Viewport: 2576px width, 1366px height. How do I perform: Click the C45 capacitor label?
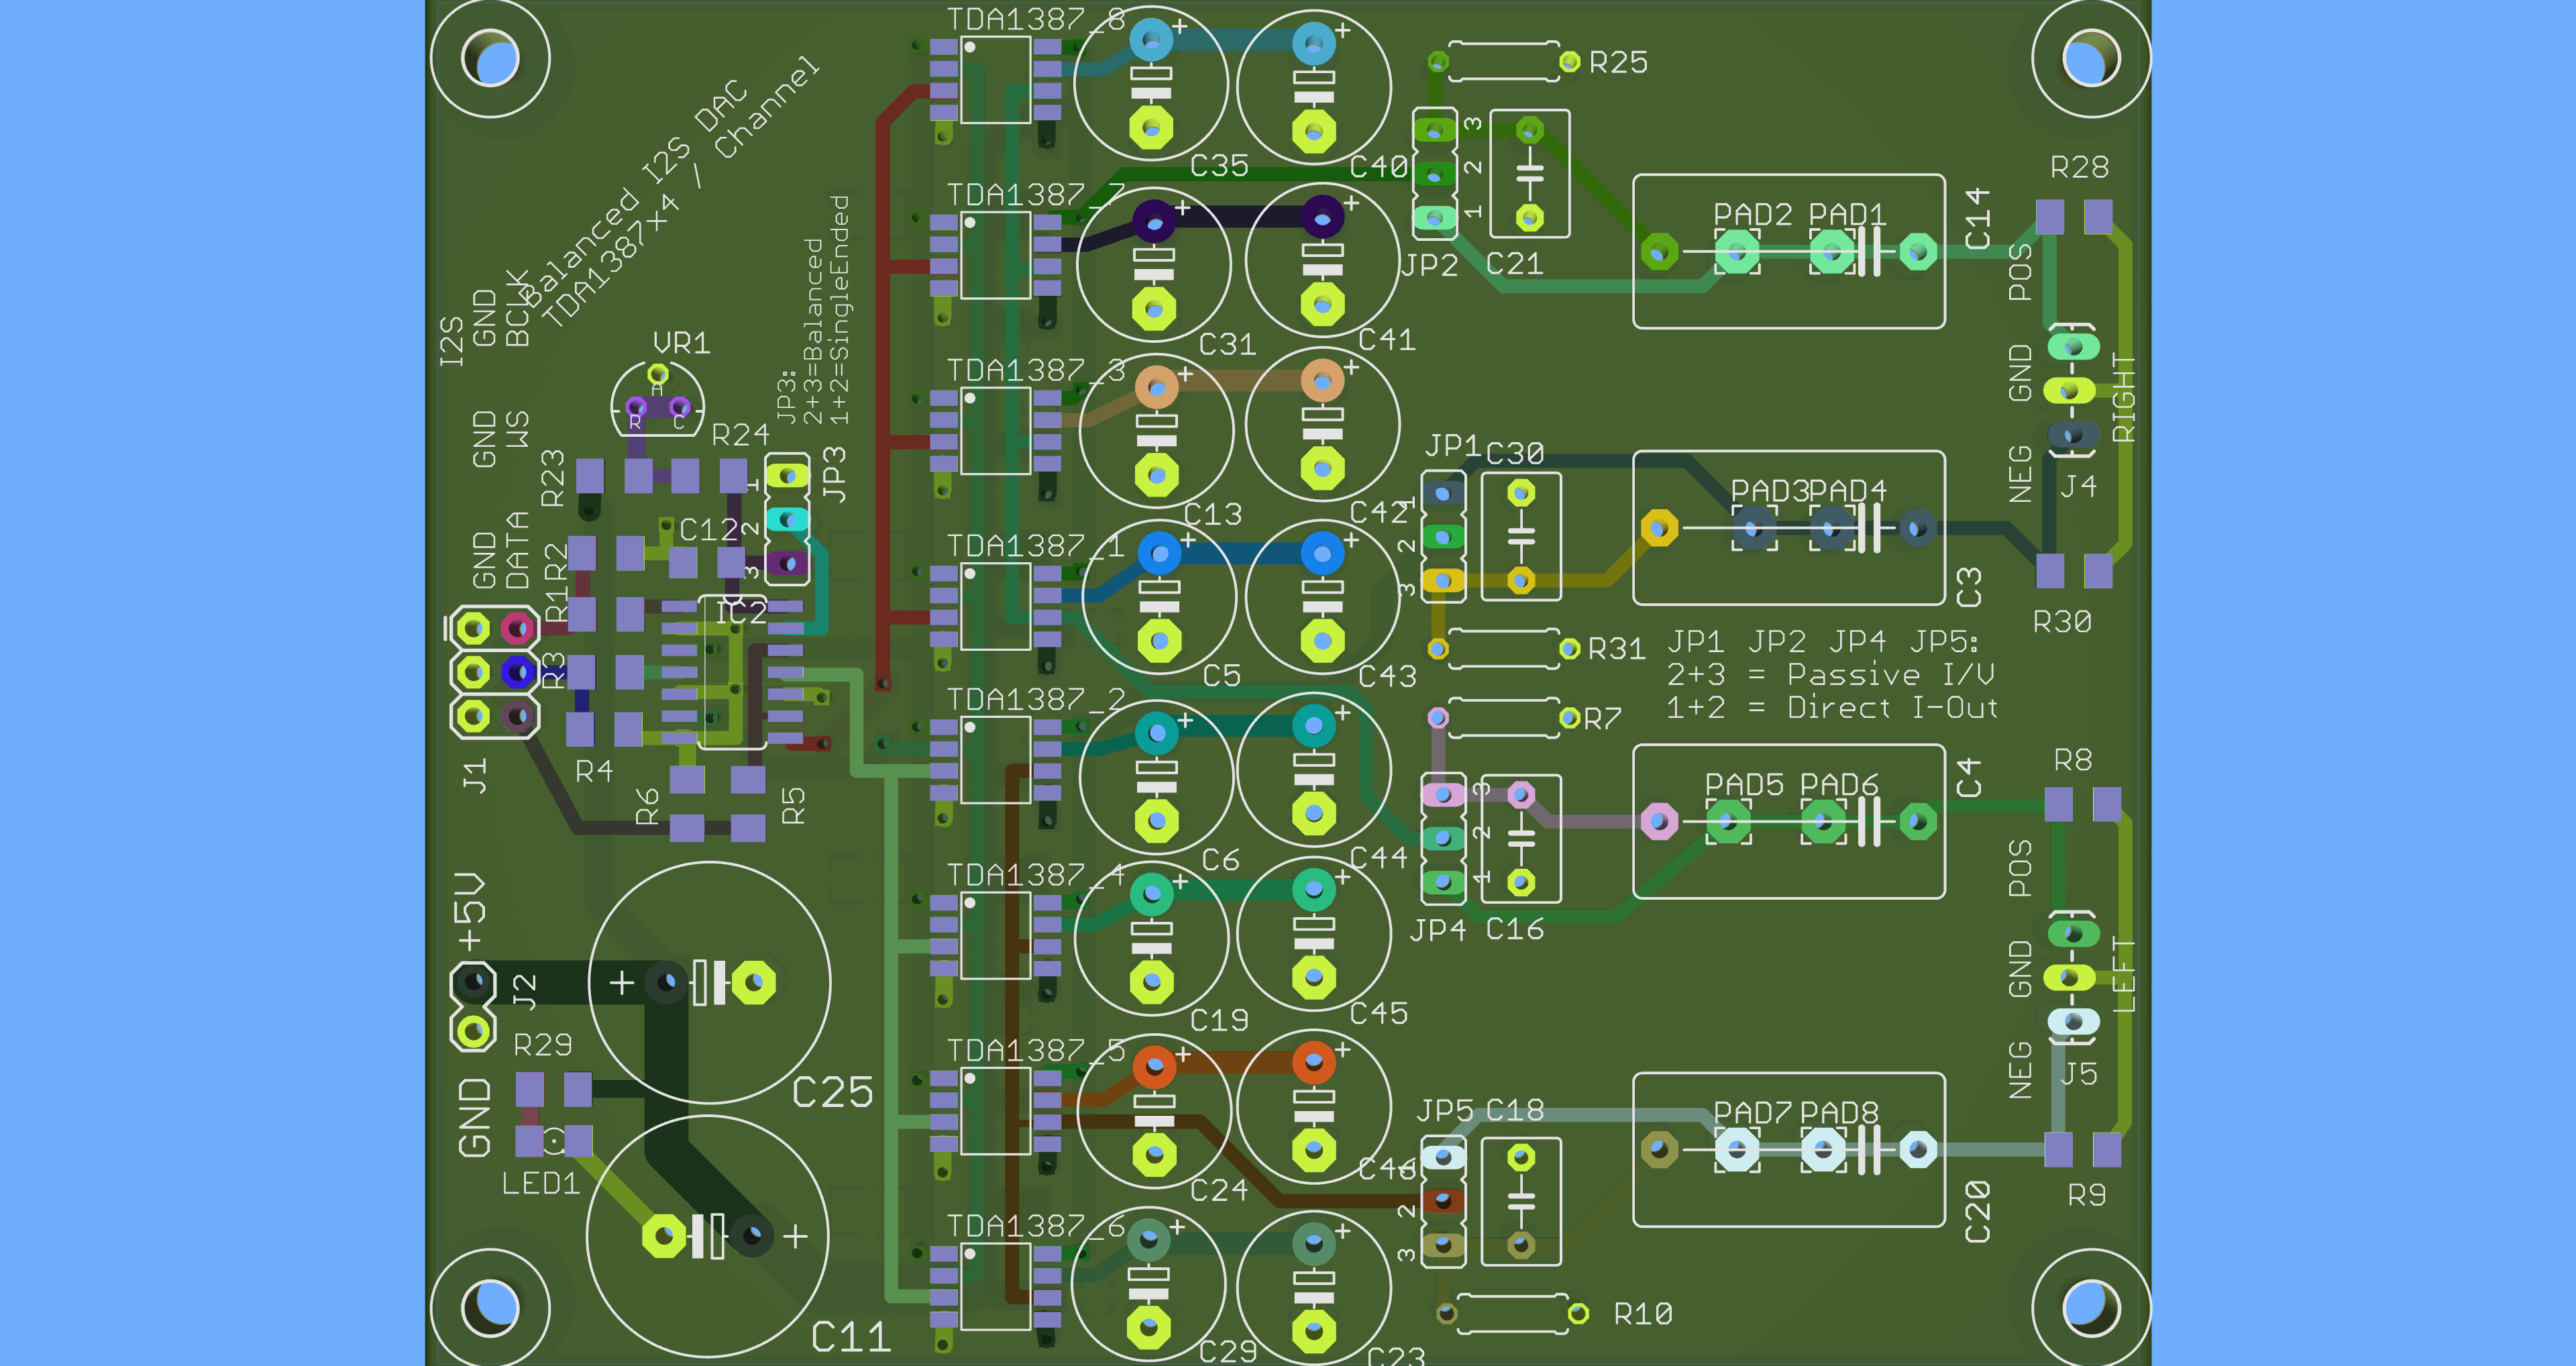tap(1379, 1013)
